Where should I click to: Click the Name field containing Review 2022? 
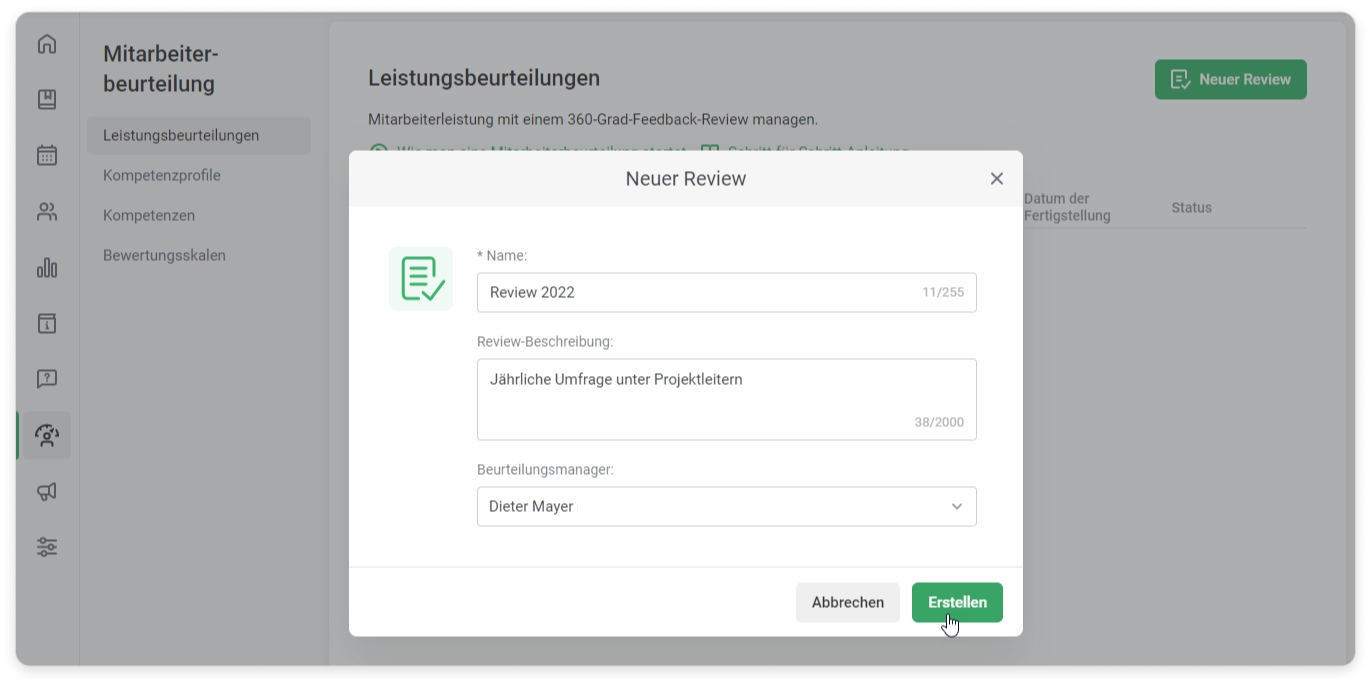(x=700, y=293)
